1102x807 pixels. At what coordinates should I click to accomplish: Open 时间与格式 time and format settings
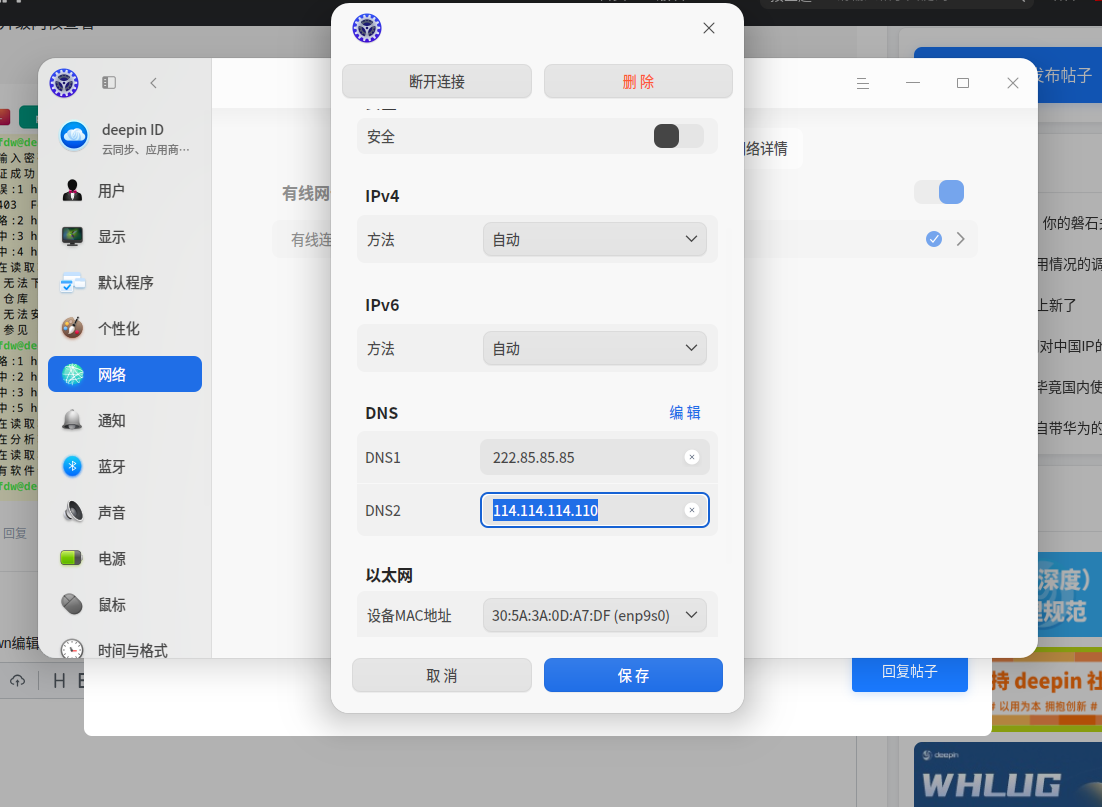coord(125,648)
